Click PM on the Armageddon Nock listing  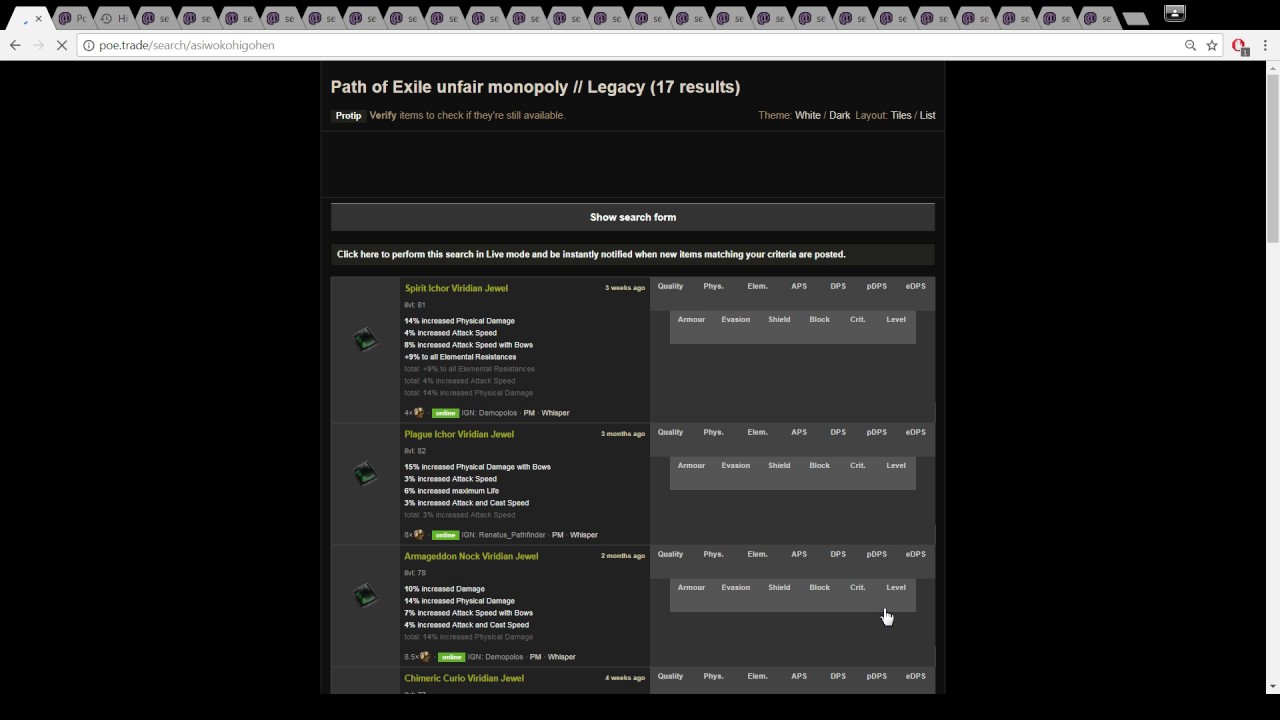point(535,657)
